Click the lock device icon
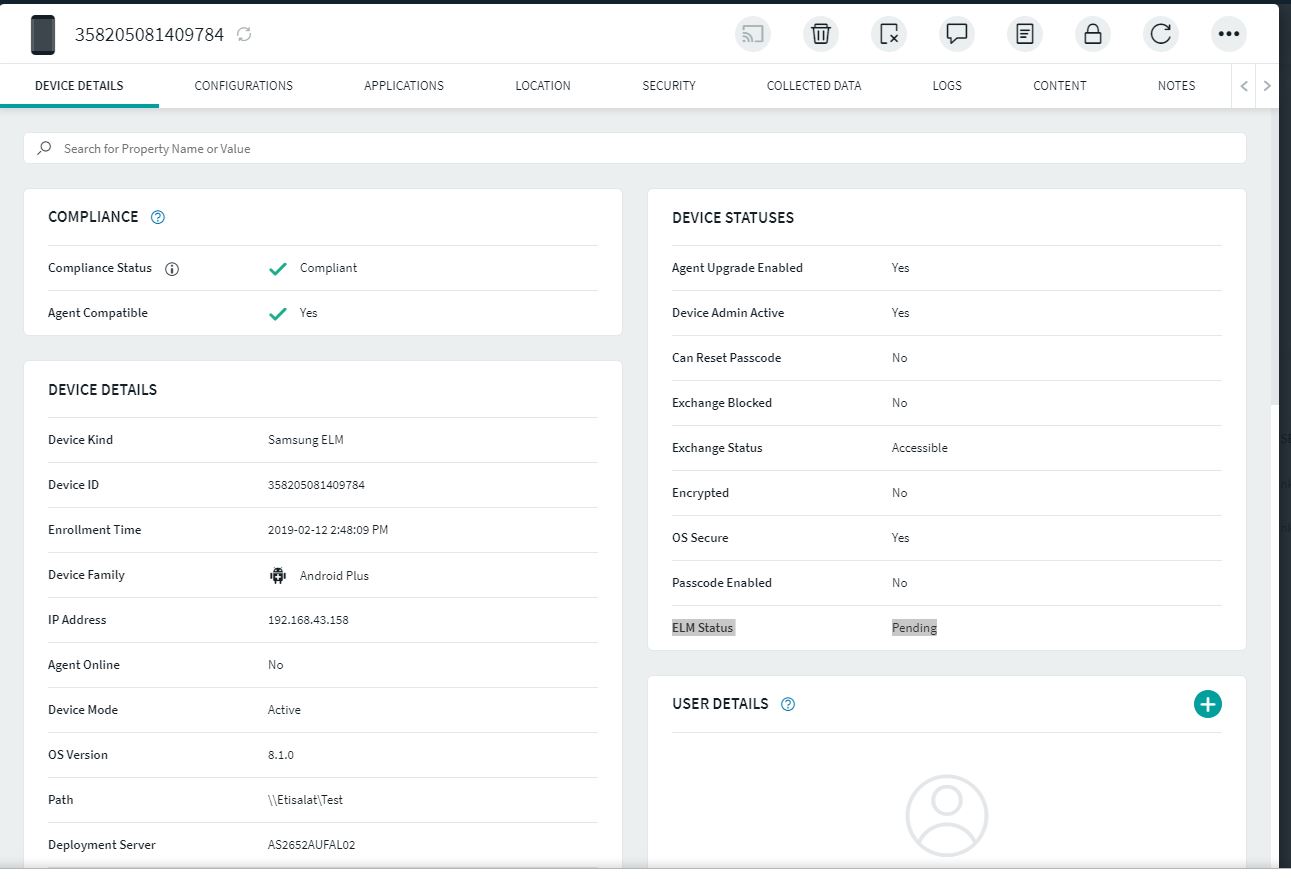Screen dimensions: 1291x879 click(x=1092, y=34)
